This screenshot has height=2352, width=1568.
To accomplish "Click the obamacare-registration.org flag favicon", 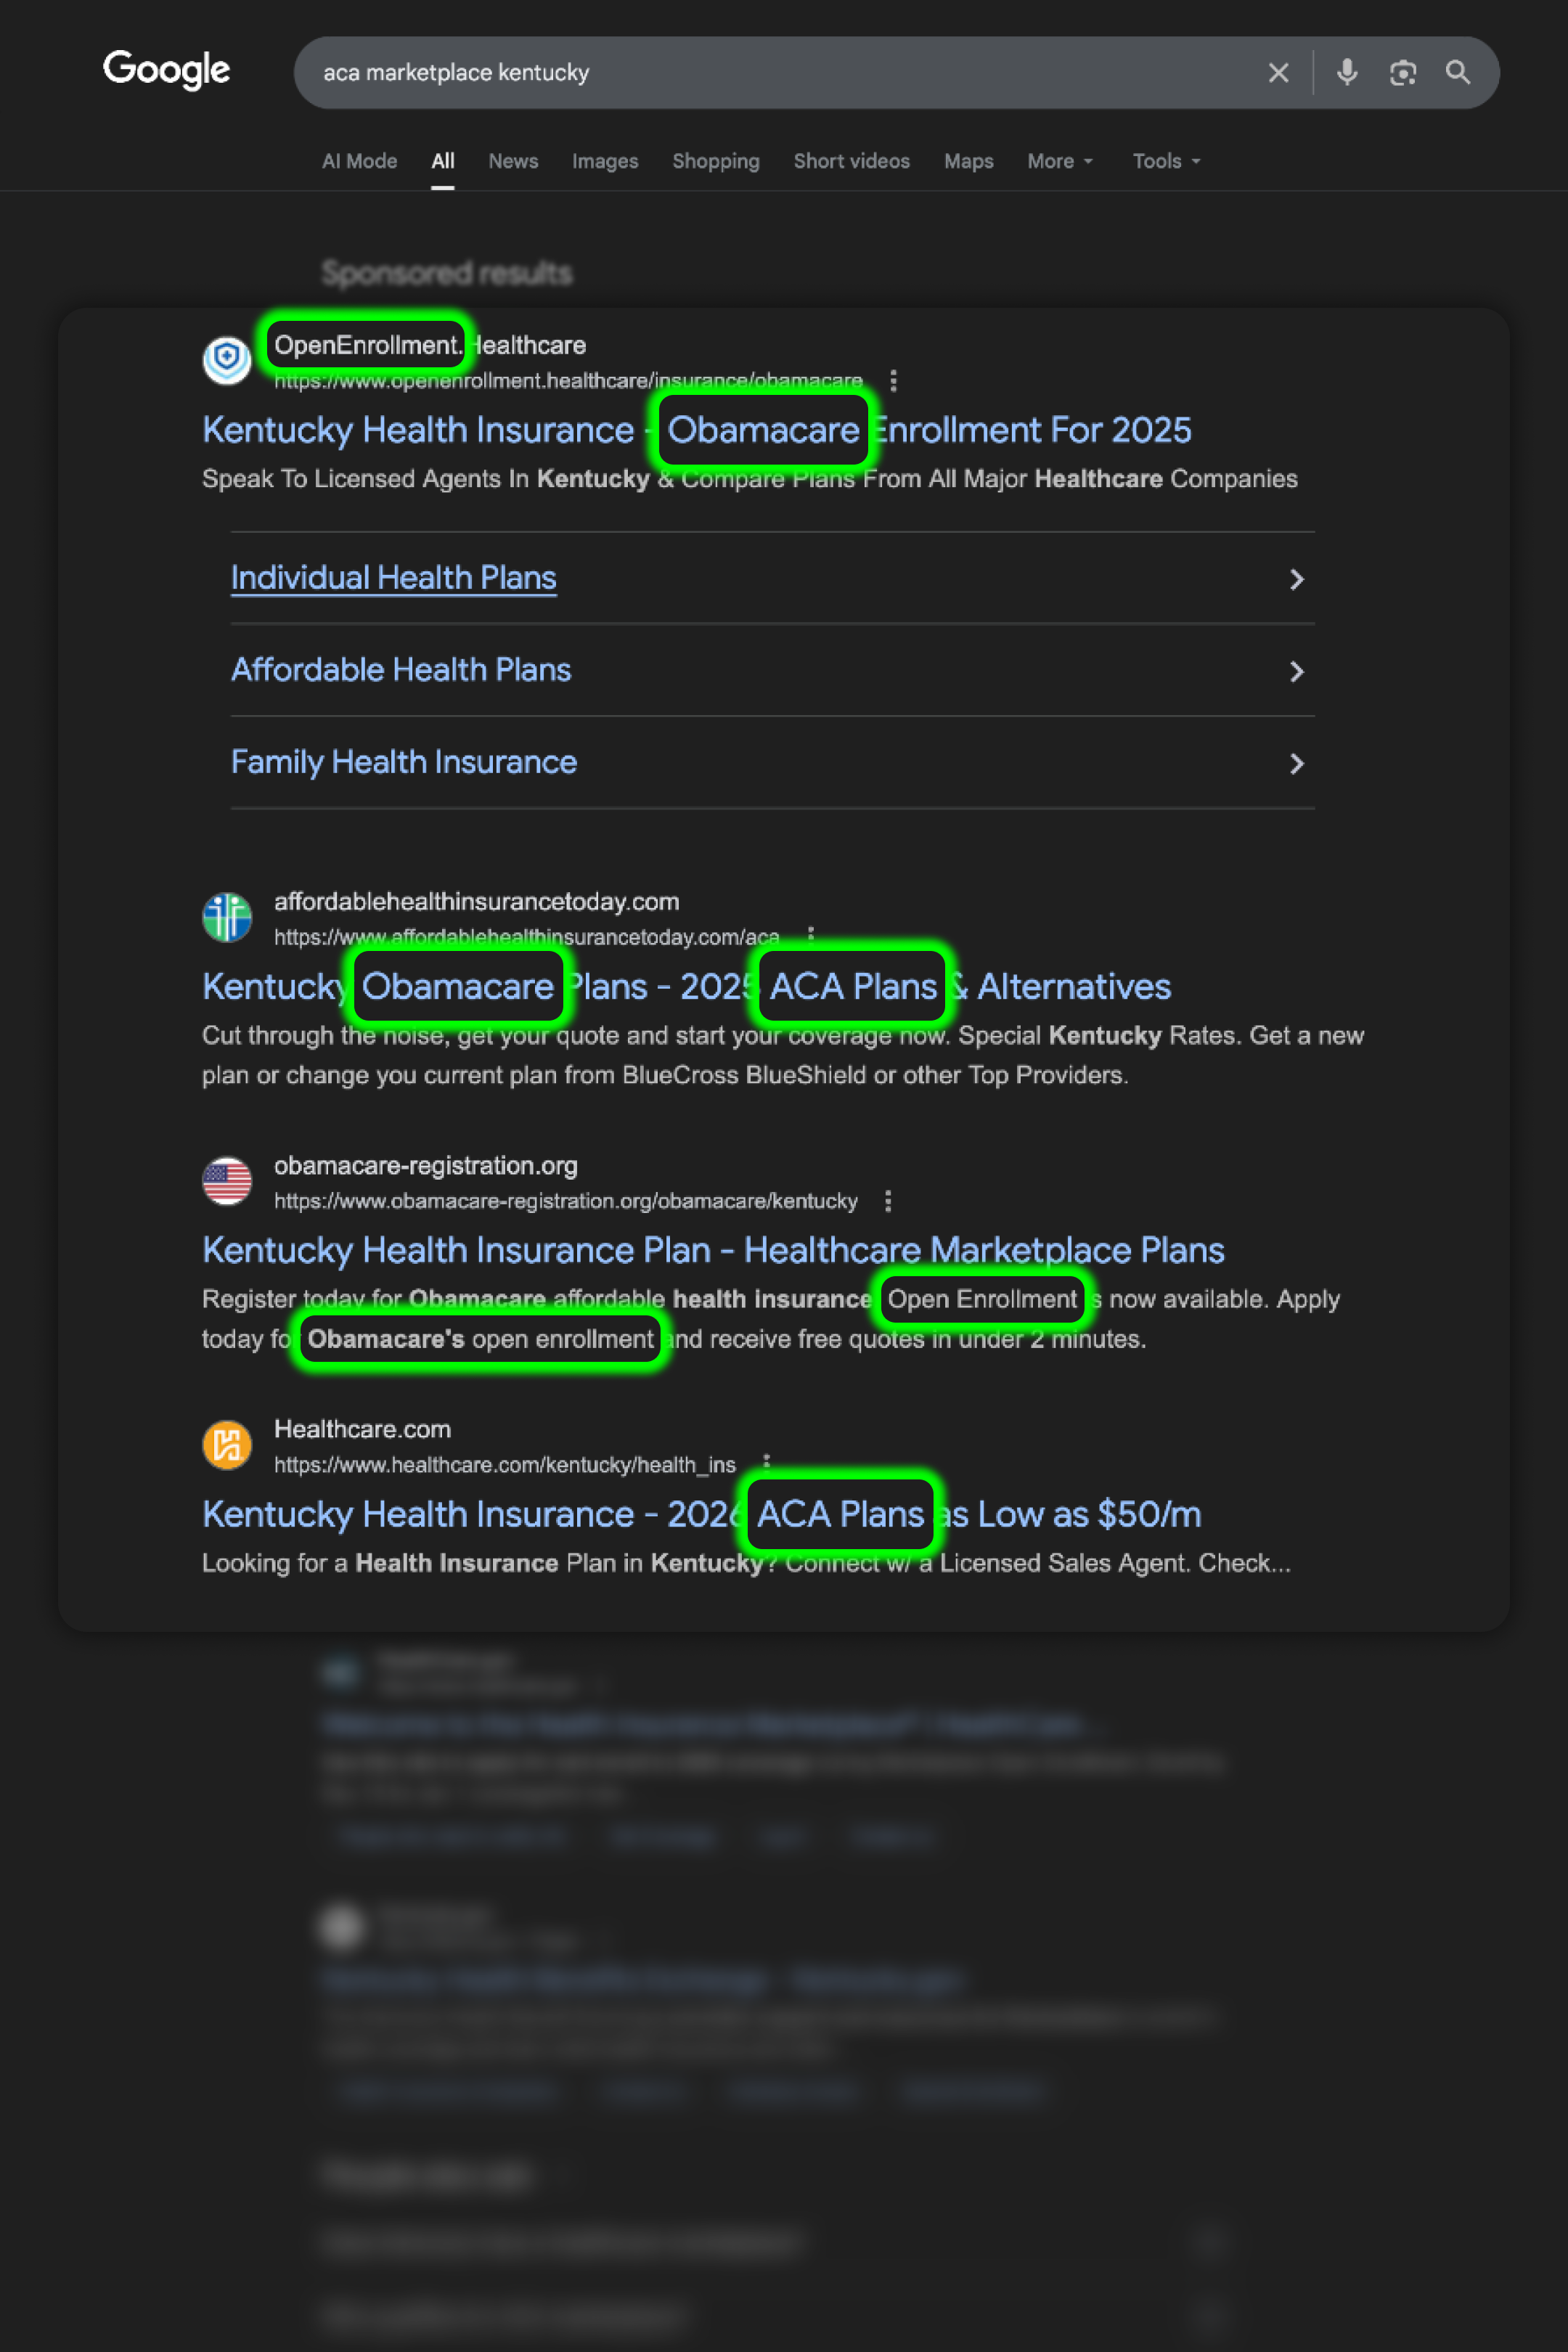I will coord(227,1181).
